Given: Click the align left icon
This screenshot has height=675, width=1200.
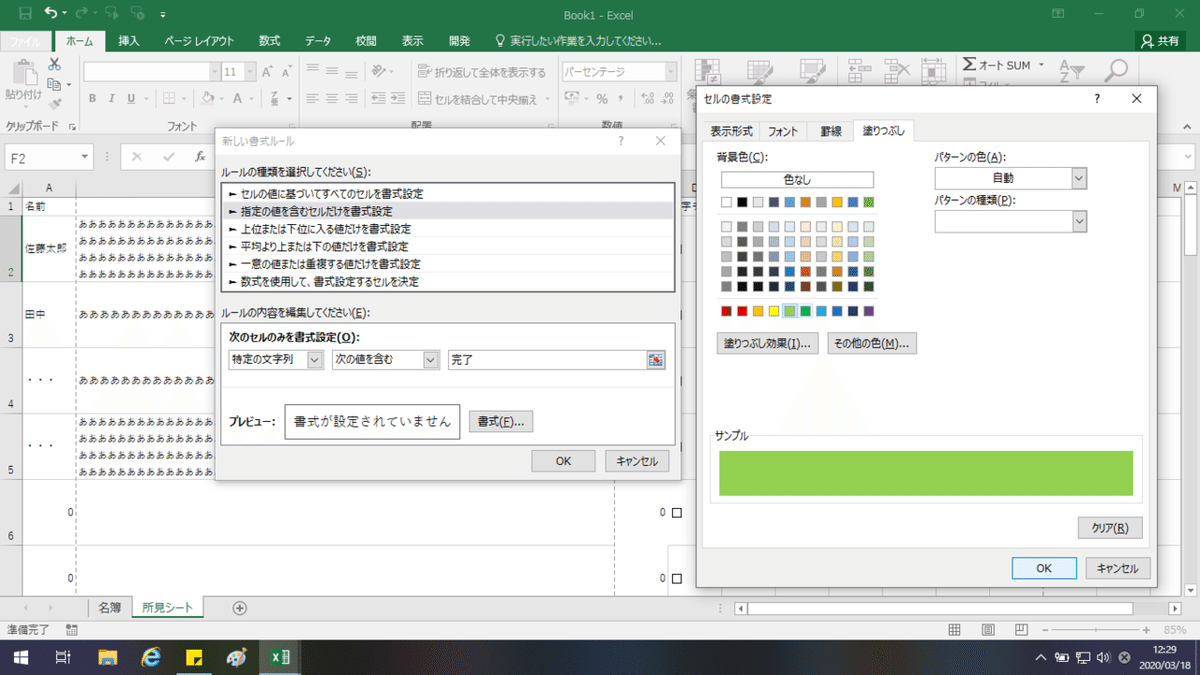Looking at the screenshot, I should click(x=312, y=99).
